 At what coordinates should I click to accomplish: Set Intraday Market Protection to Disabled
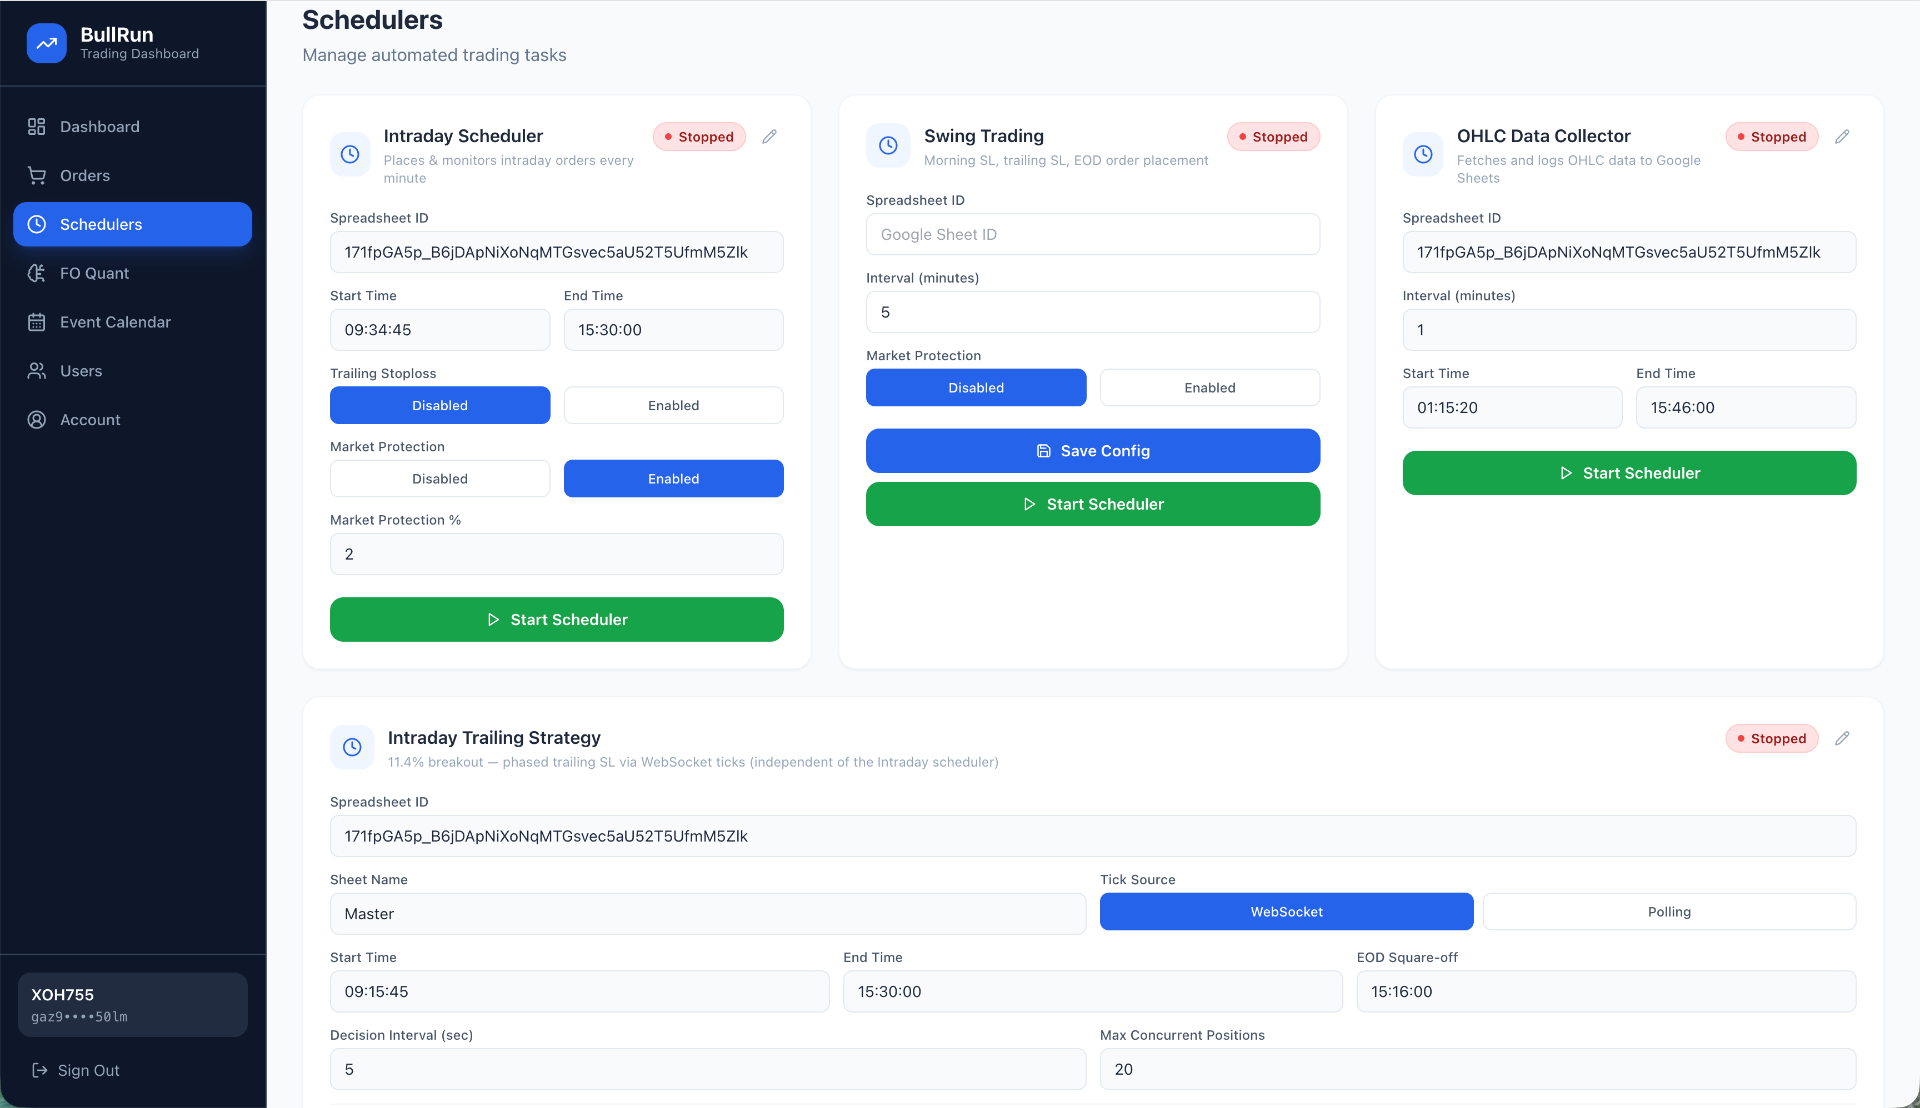(440, 478)
